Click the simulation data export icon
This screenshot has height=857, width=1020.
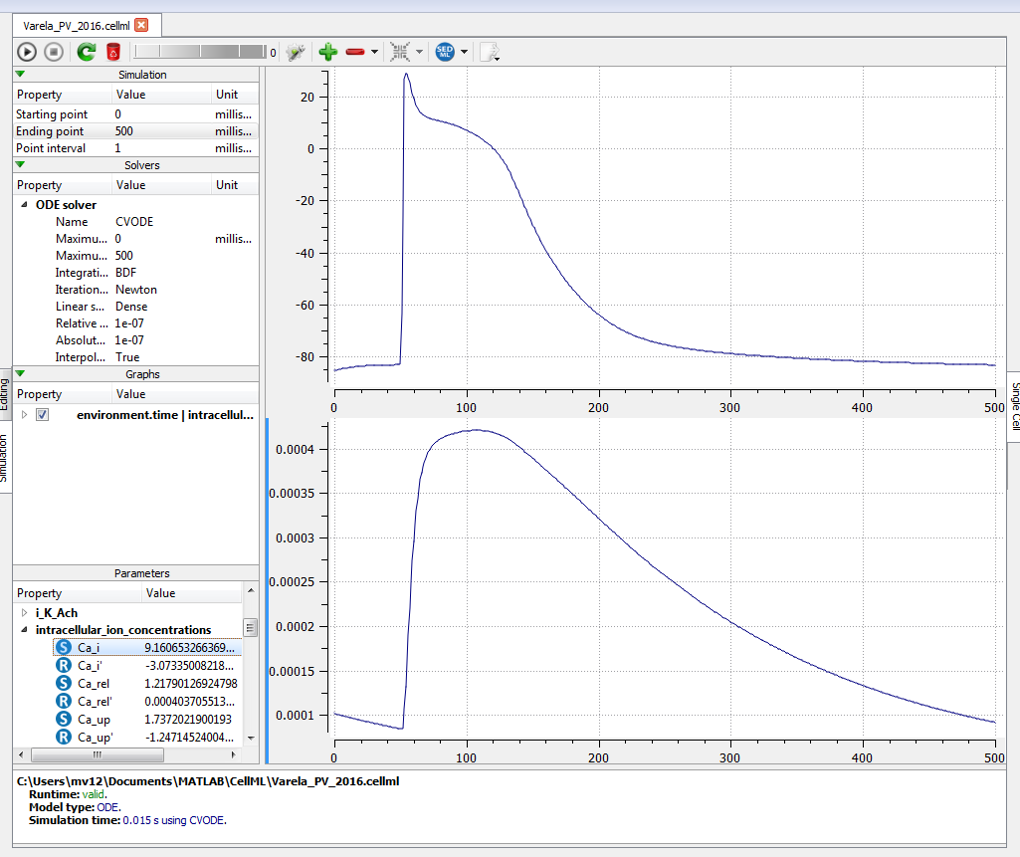click(x=488, y=52)
